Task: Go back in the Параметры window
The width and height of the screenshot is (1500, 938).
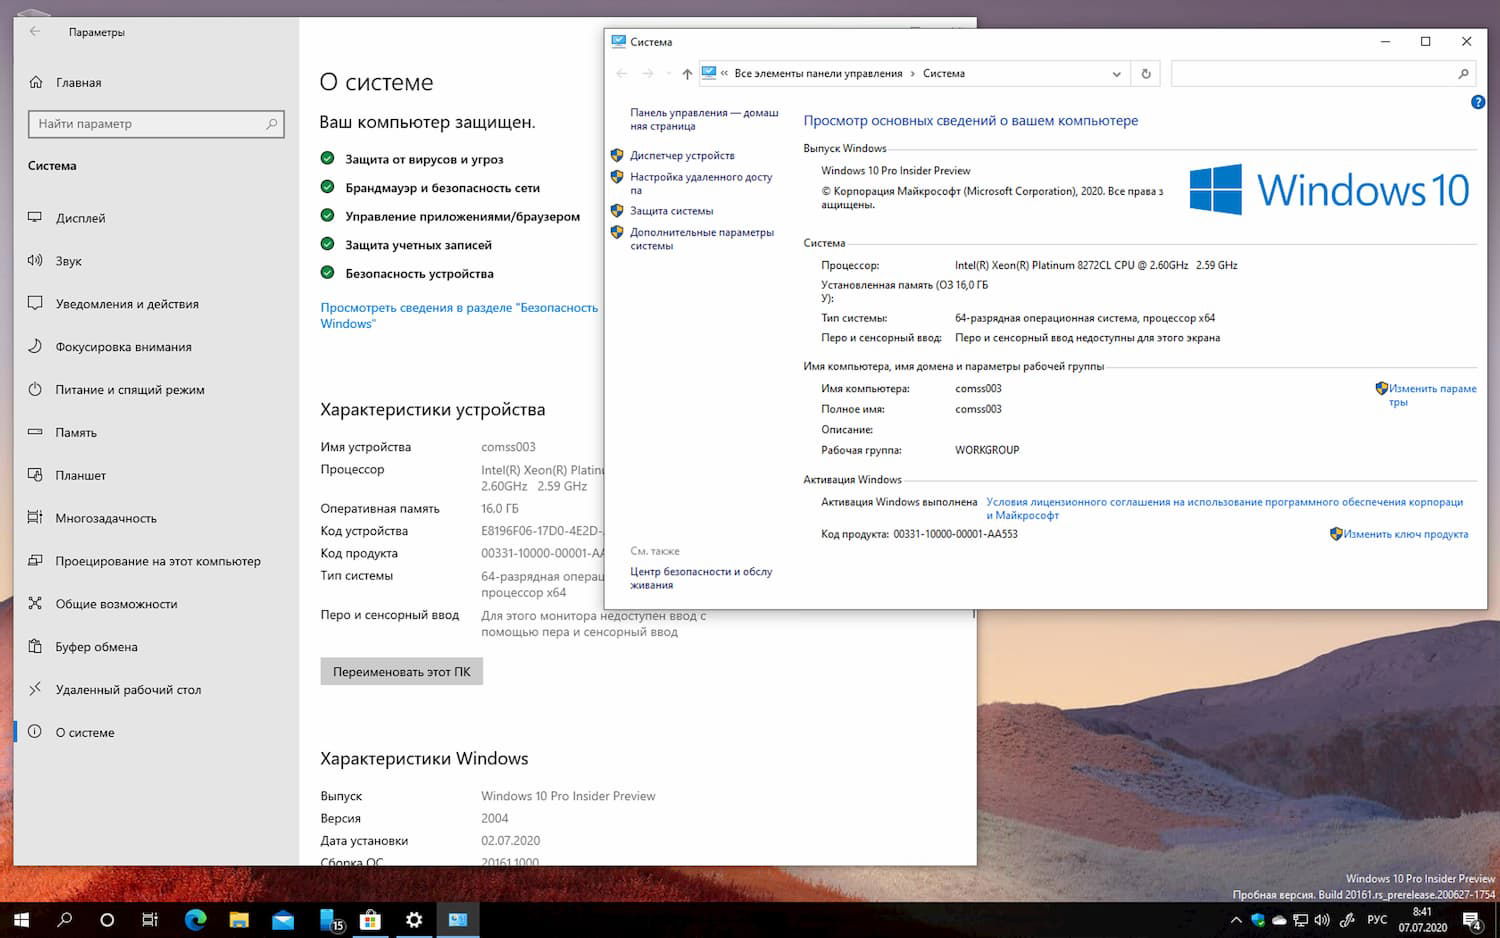Action: pos(35,32)
